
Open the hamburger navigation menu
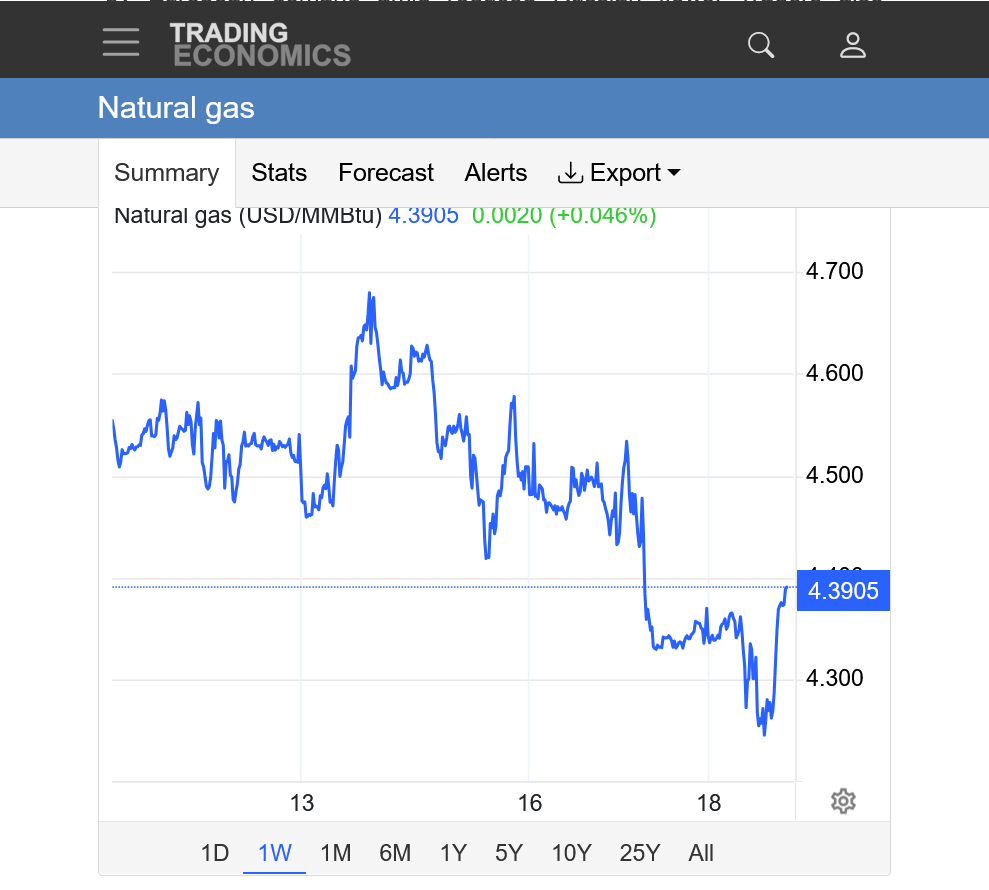pyautogui.click(x=121, y=43)
